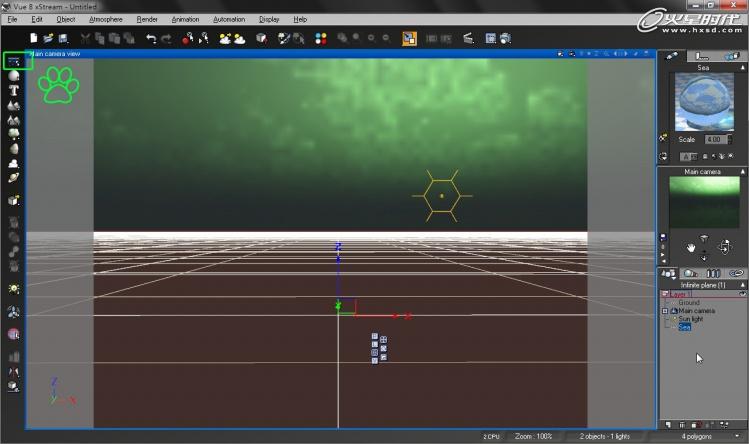Select Sun light in the layer list

coord(691,318)
